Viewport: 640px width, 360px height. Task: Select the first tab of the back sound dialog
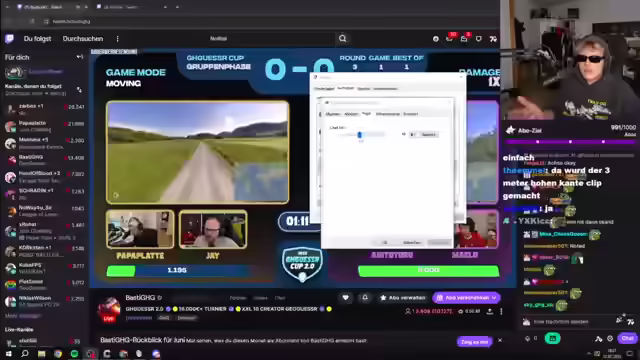point(324,89)
